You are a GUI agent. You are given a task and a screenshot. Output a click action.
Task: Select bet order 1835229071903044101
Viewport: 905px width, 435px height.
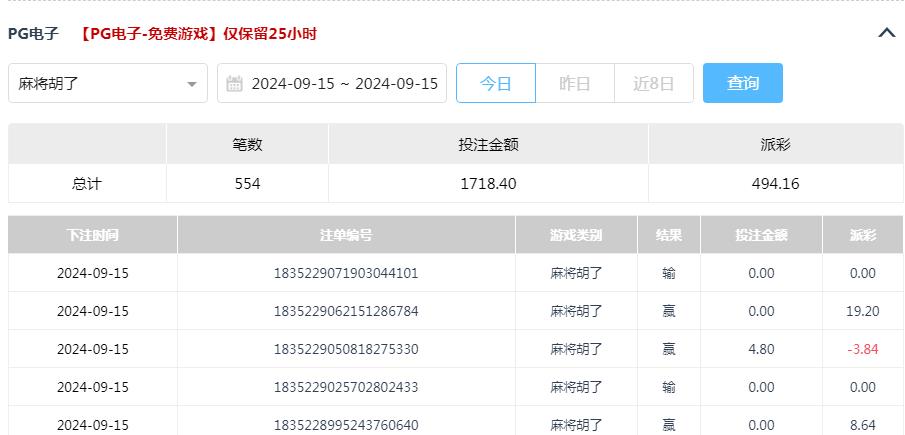coord(346,273)
